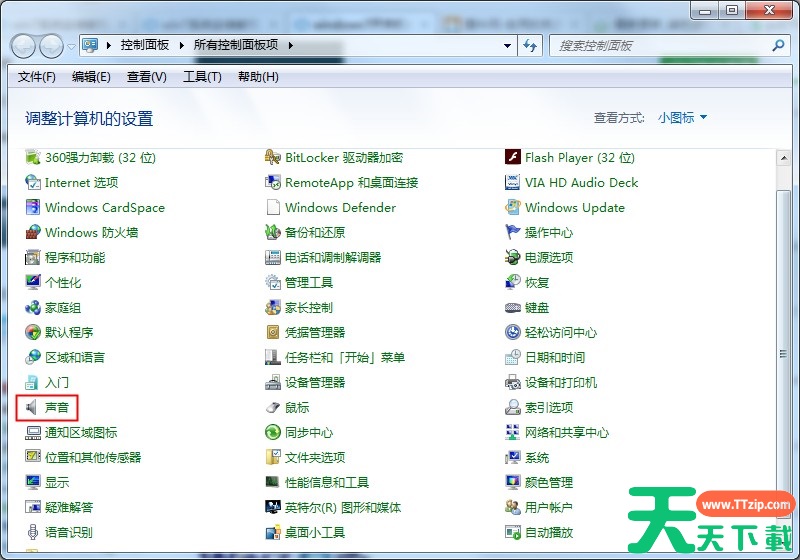Open the 声音 (Sound) speaker icon
The width and height of the screenshot is (800, 560).
[33, 408]
